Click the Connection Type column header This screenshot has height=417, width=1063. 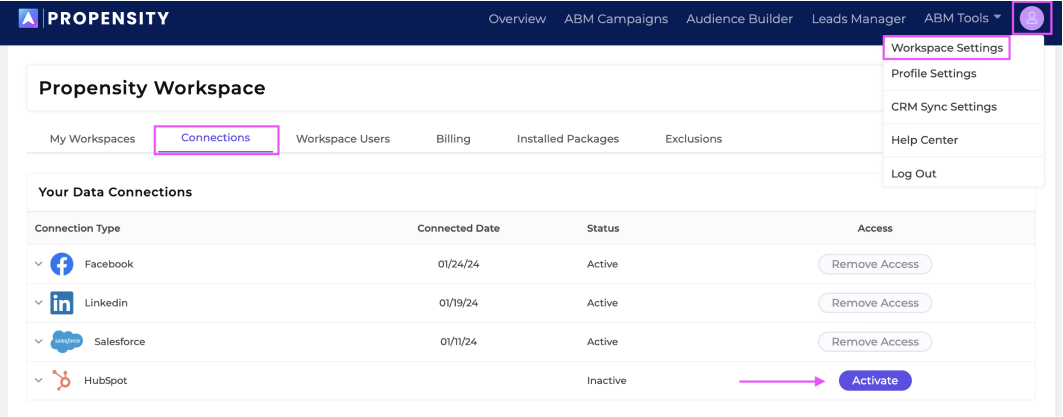click(x=78, y=229)
